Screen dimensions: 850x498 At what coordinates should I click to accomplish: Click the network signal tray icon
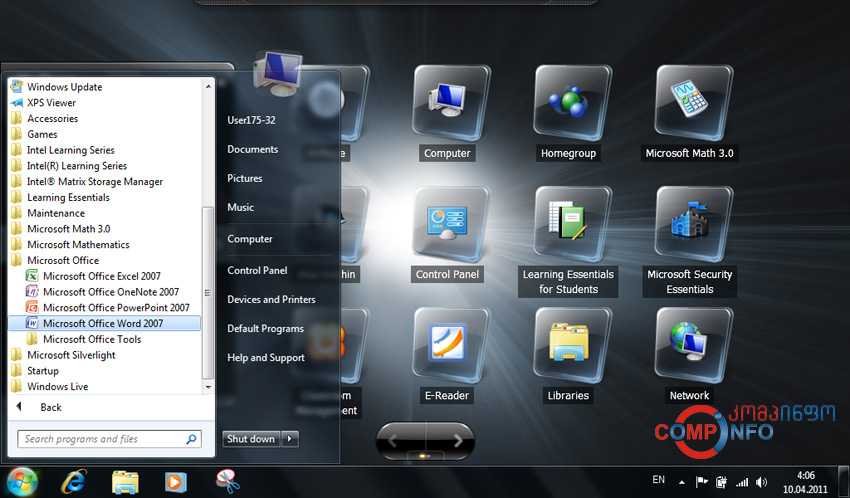742,482
